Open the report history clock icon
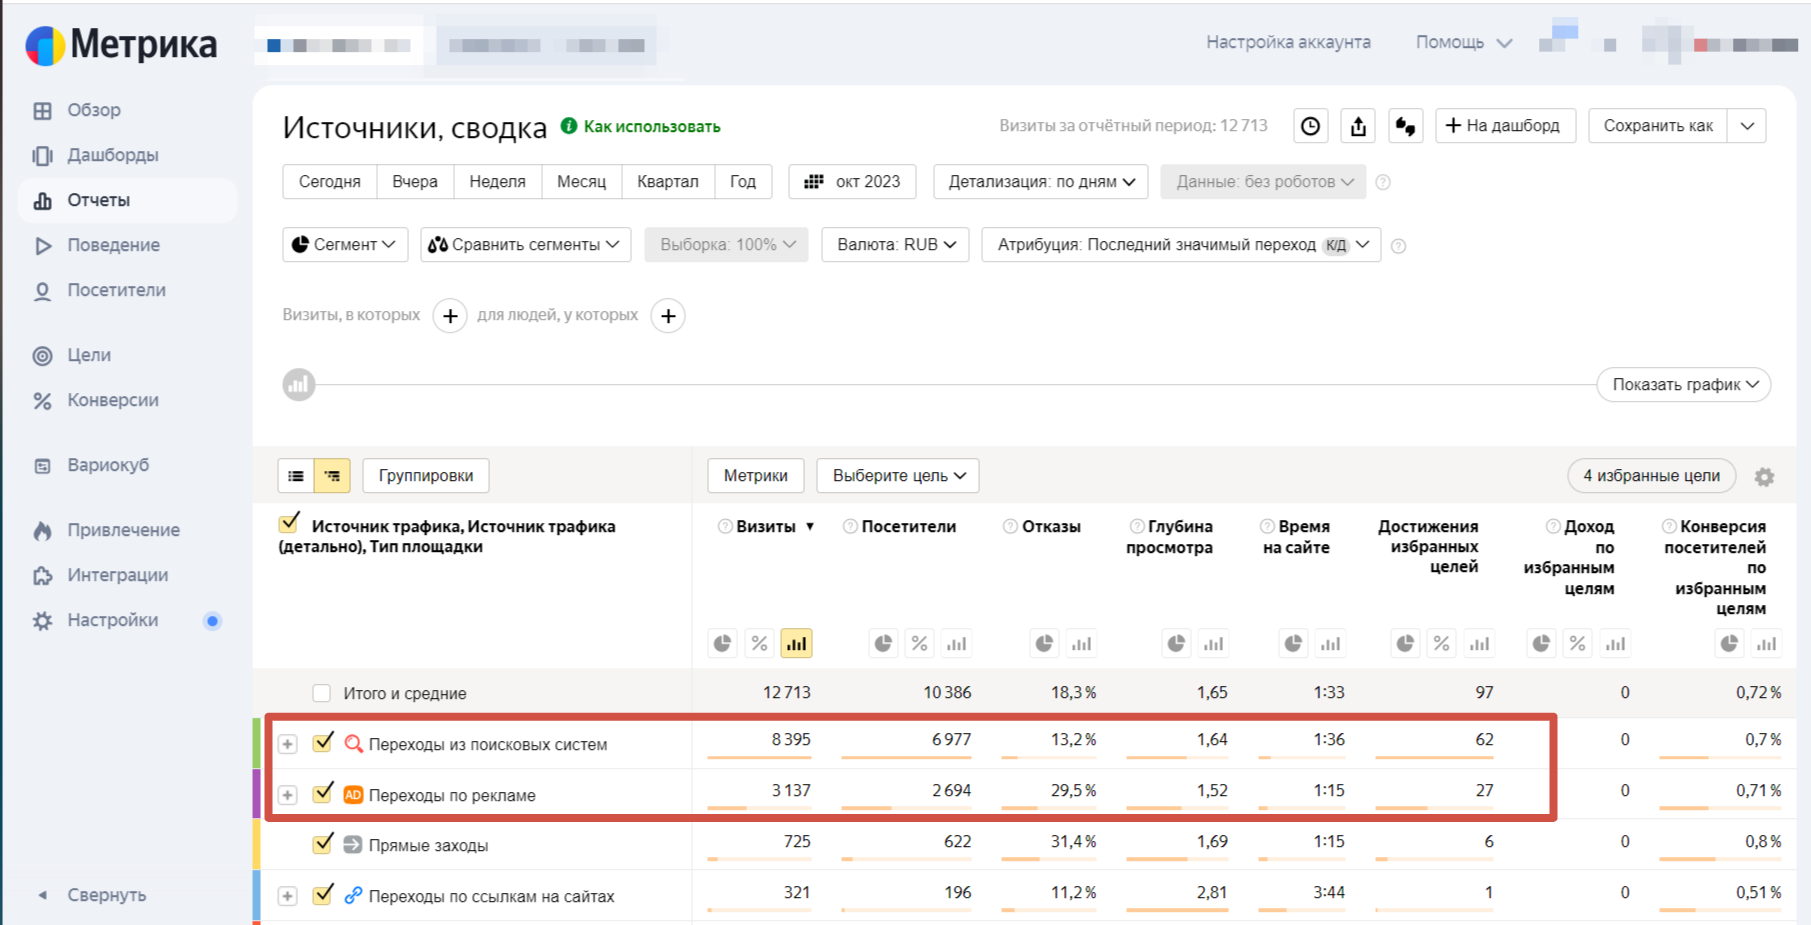Viewport: 1811px width, 925px height. click(x=1310, y=126)
